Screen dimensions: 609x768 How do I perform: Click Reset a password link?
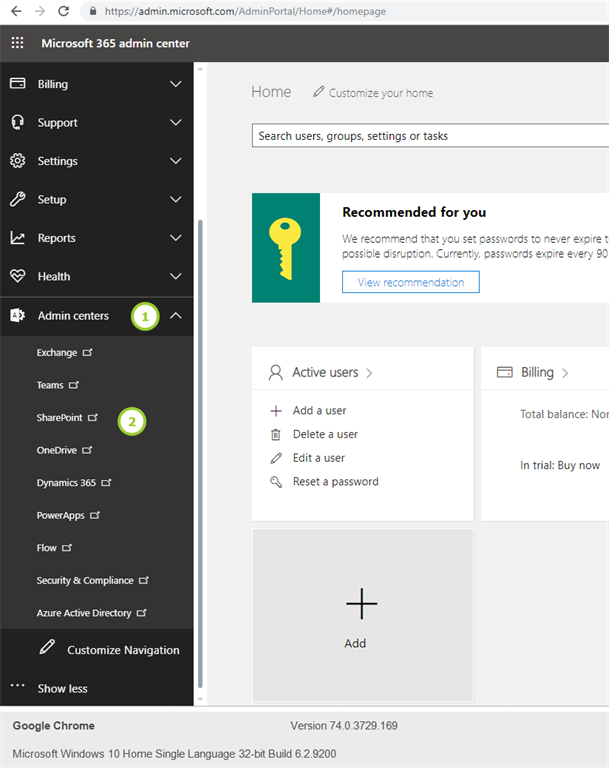336,482
